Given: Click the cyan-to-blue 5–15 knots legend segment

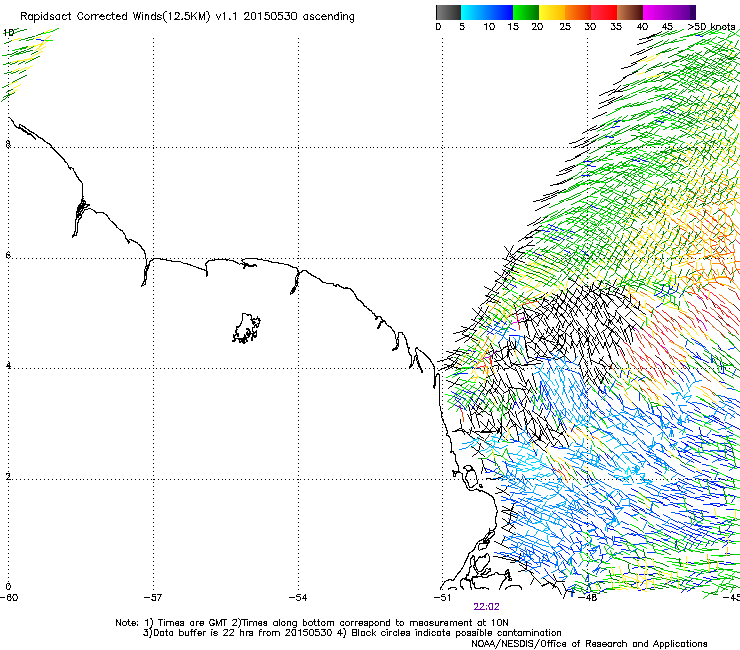Looking at the screenshot, I should tap(487, 12).
